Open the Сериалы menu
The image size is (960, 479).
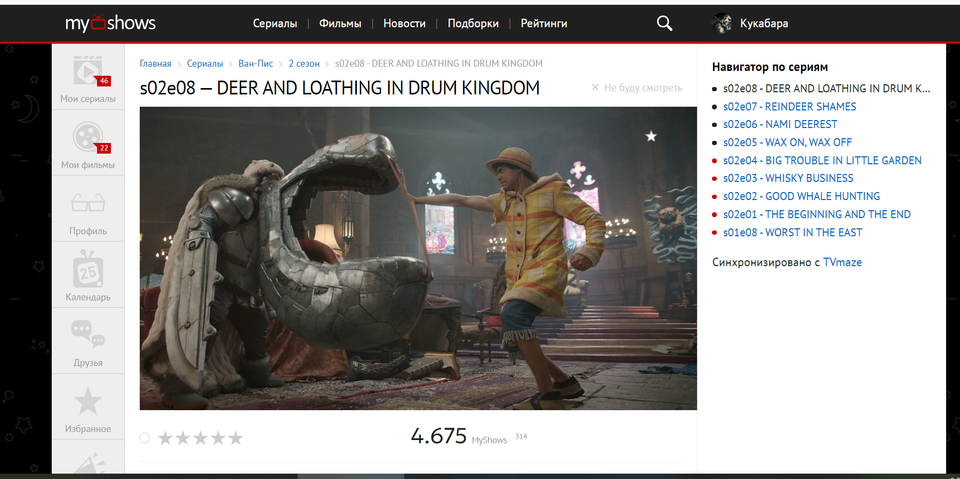coord(275,23)
